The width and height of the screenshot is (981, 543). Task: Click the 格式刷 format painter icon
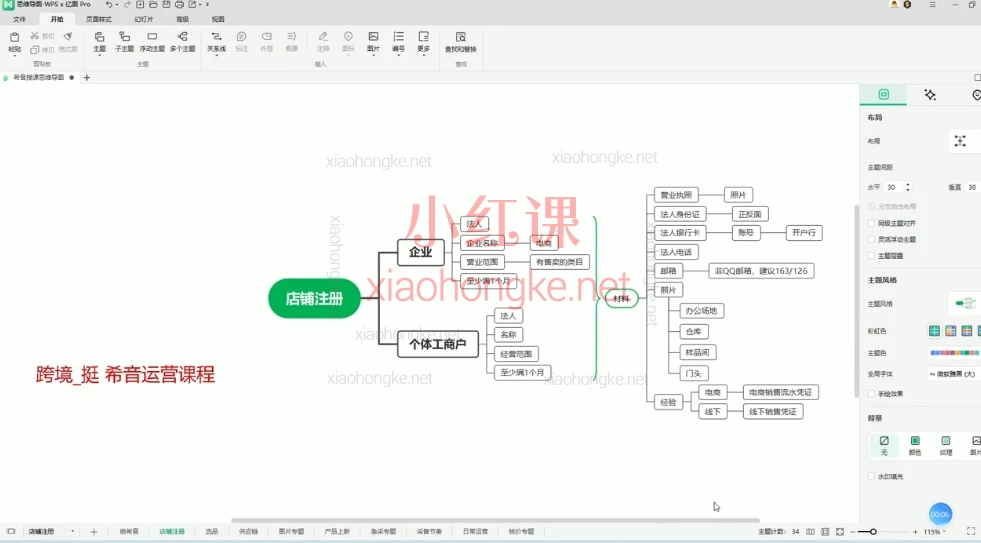click(68, 36)
